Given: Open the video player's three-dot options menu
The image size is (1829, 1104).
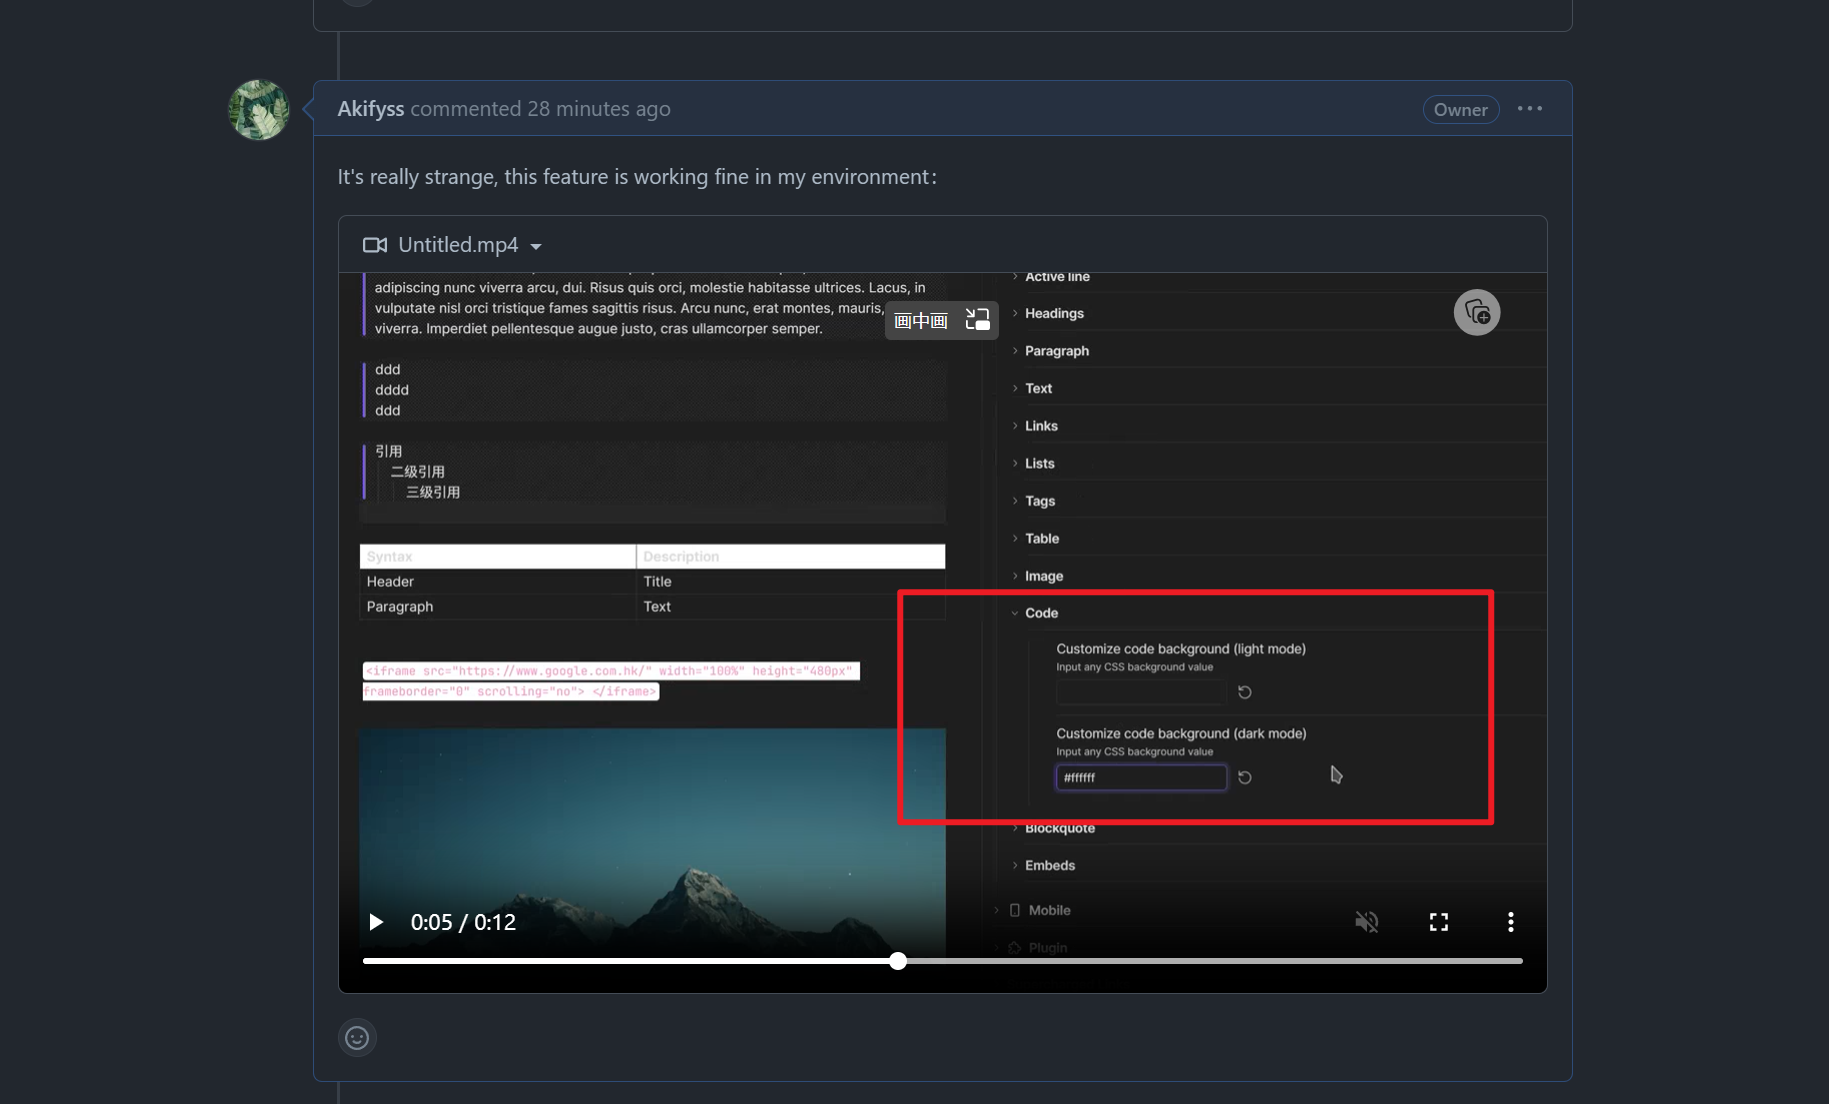Looking at the screenshot, I should 1510,921.
